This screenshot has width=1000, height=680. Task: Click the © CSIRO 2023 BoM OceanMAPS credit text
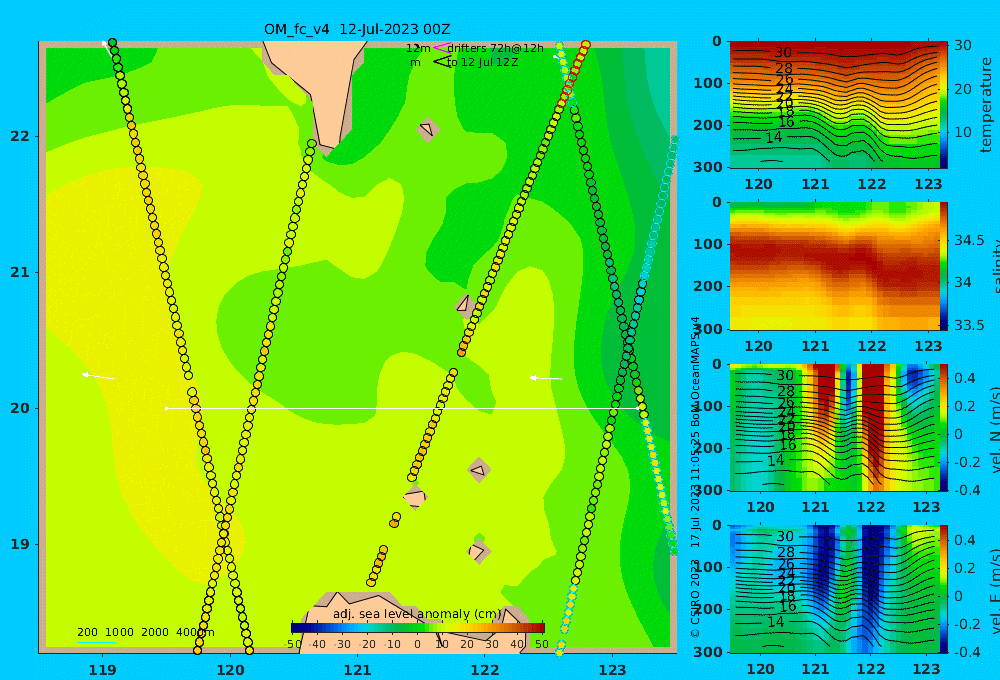695,477
